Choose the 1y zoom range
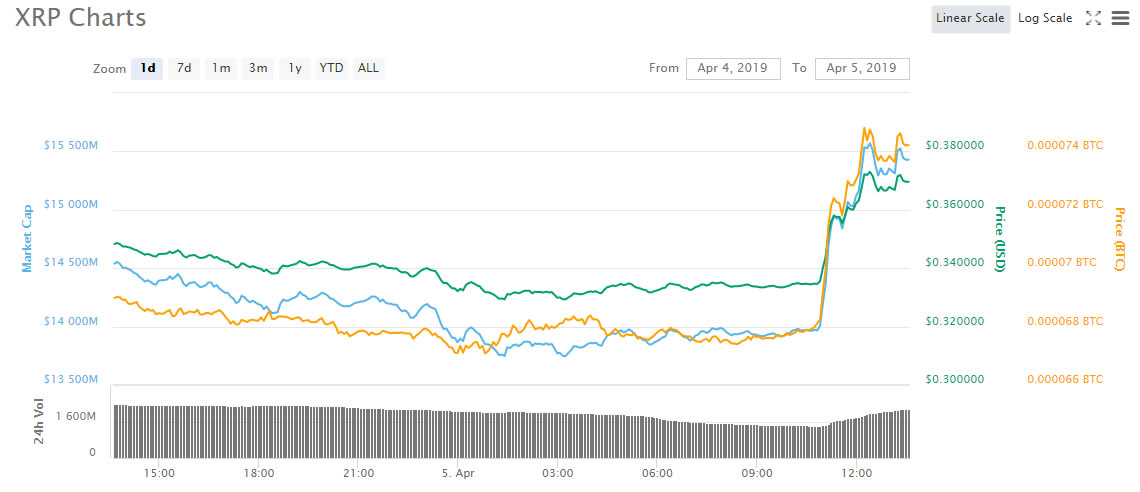The height and width of the screenshot is (492, 1140). [x=295, y=68]
